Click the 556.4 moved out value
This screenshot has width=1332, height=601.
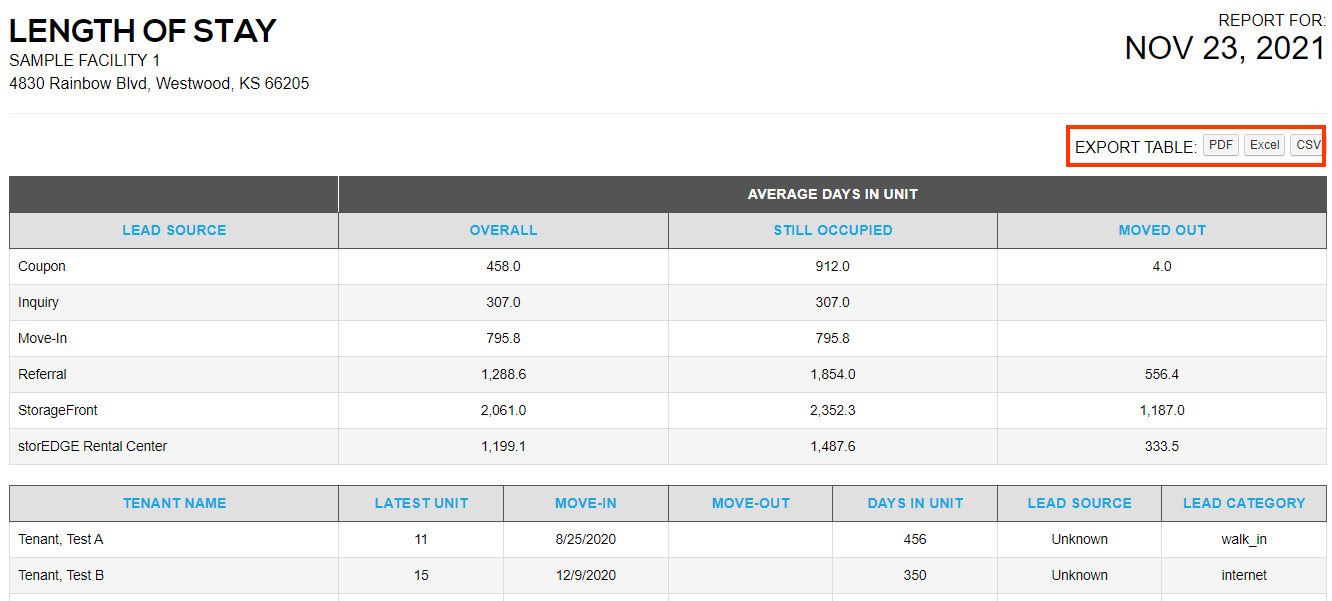click(1162, 375)
